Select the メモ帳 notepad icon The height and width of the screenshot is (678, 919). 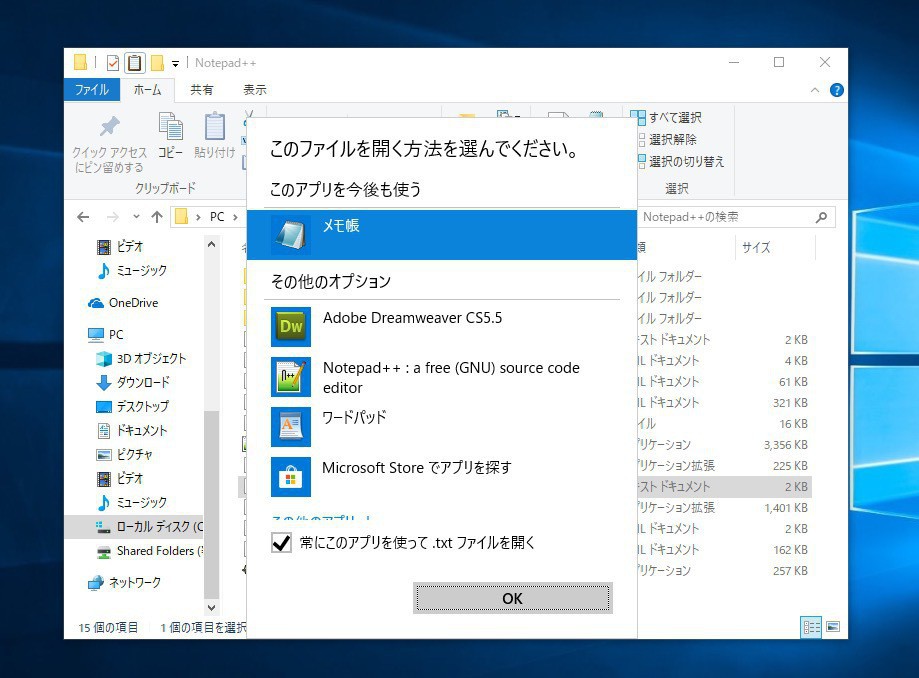point(291,234)
